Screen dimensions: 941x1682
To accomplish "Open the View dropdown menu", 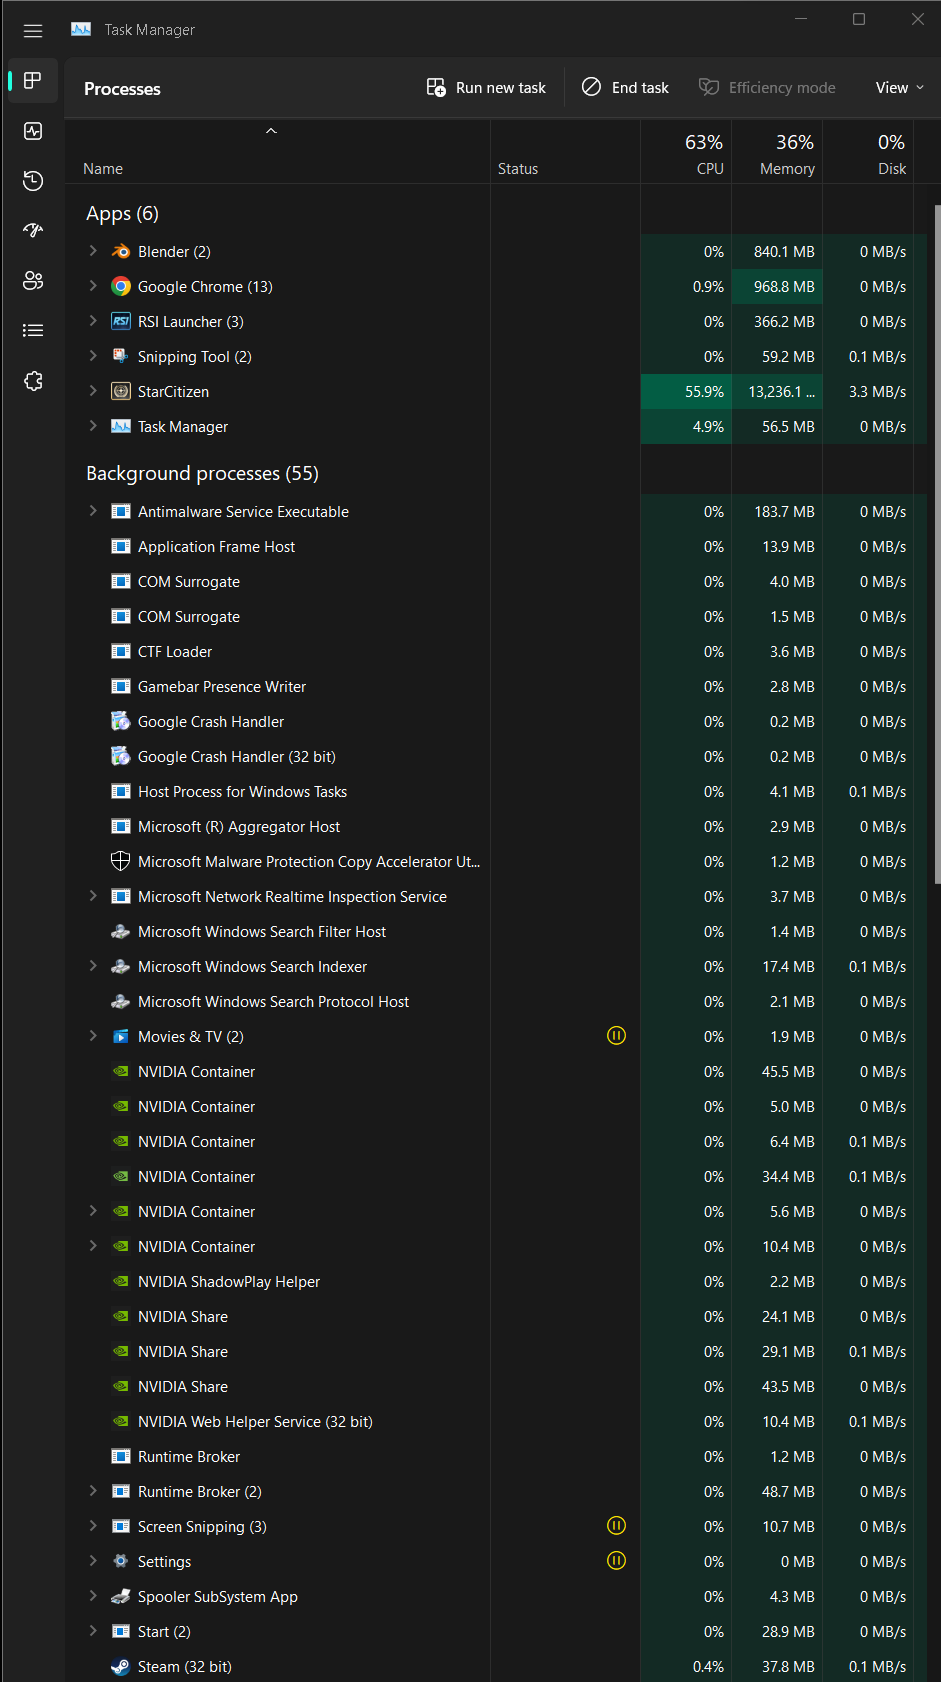I will [x=899, y=88].
